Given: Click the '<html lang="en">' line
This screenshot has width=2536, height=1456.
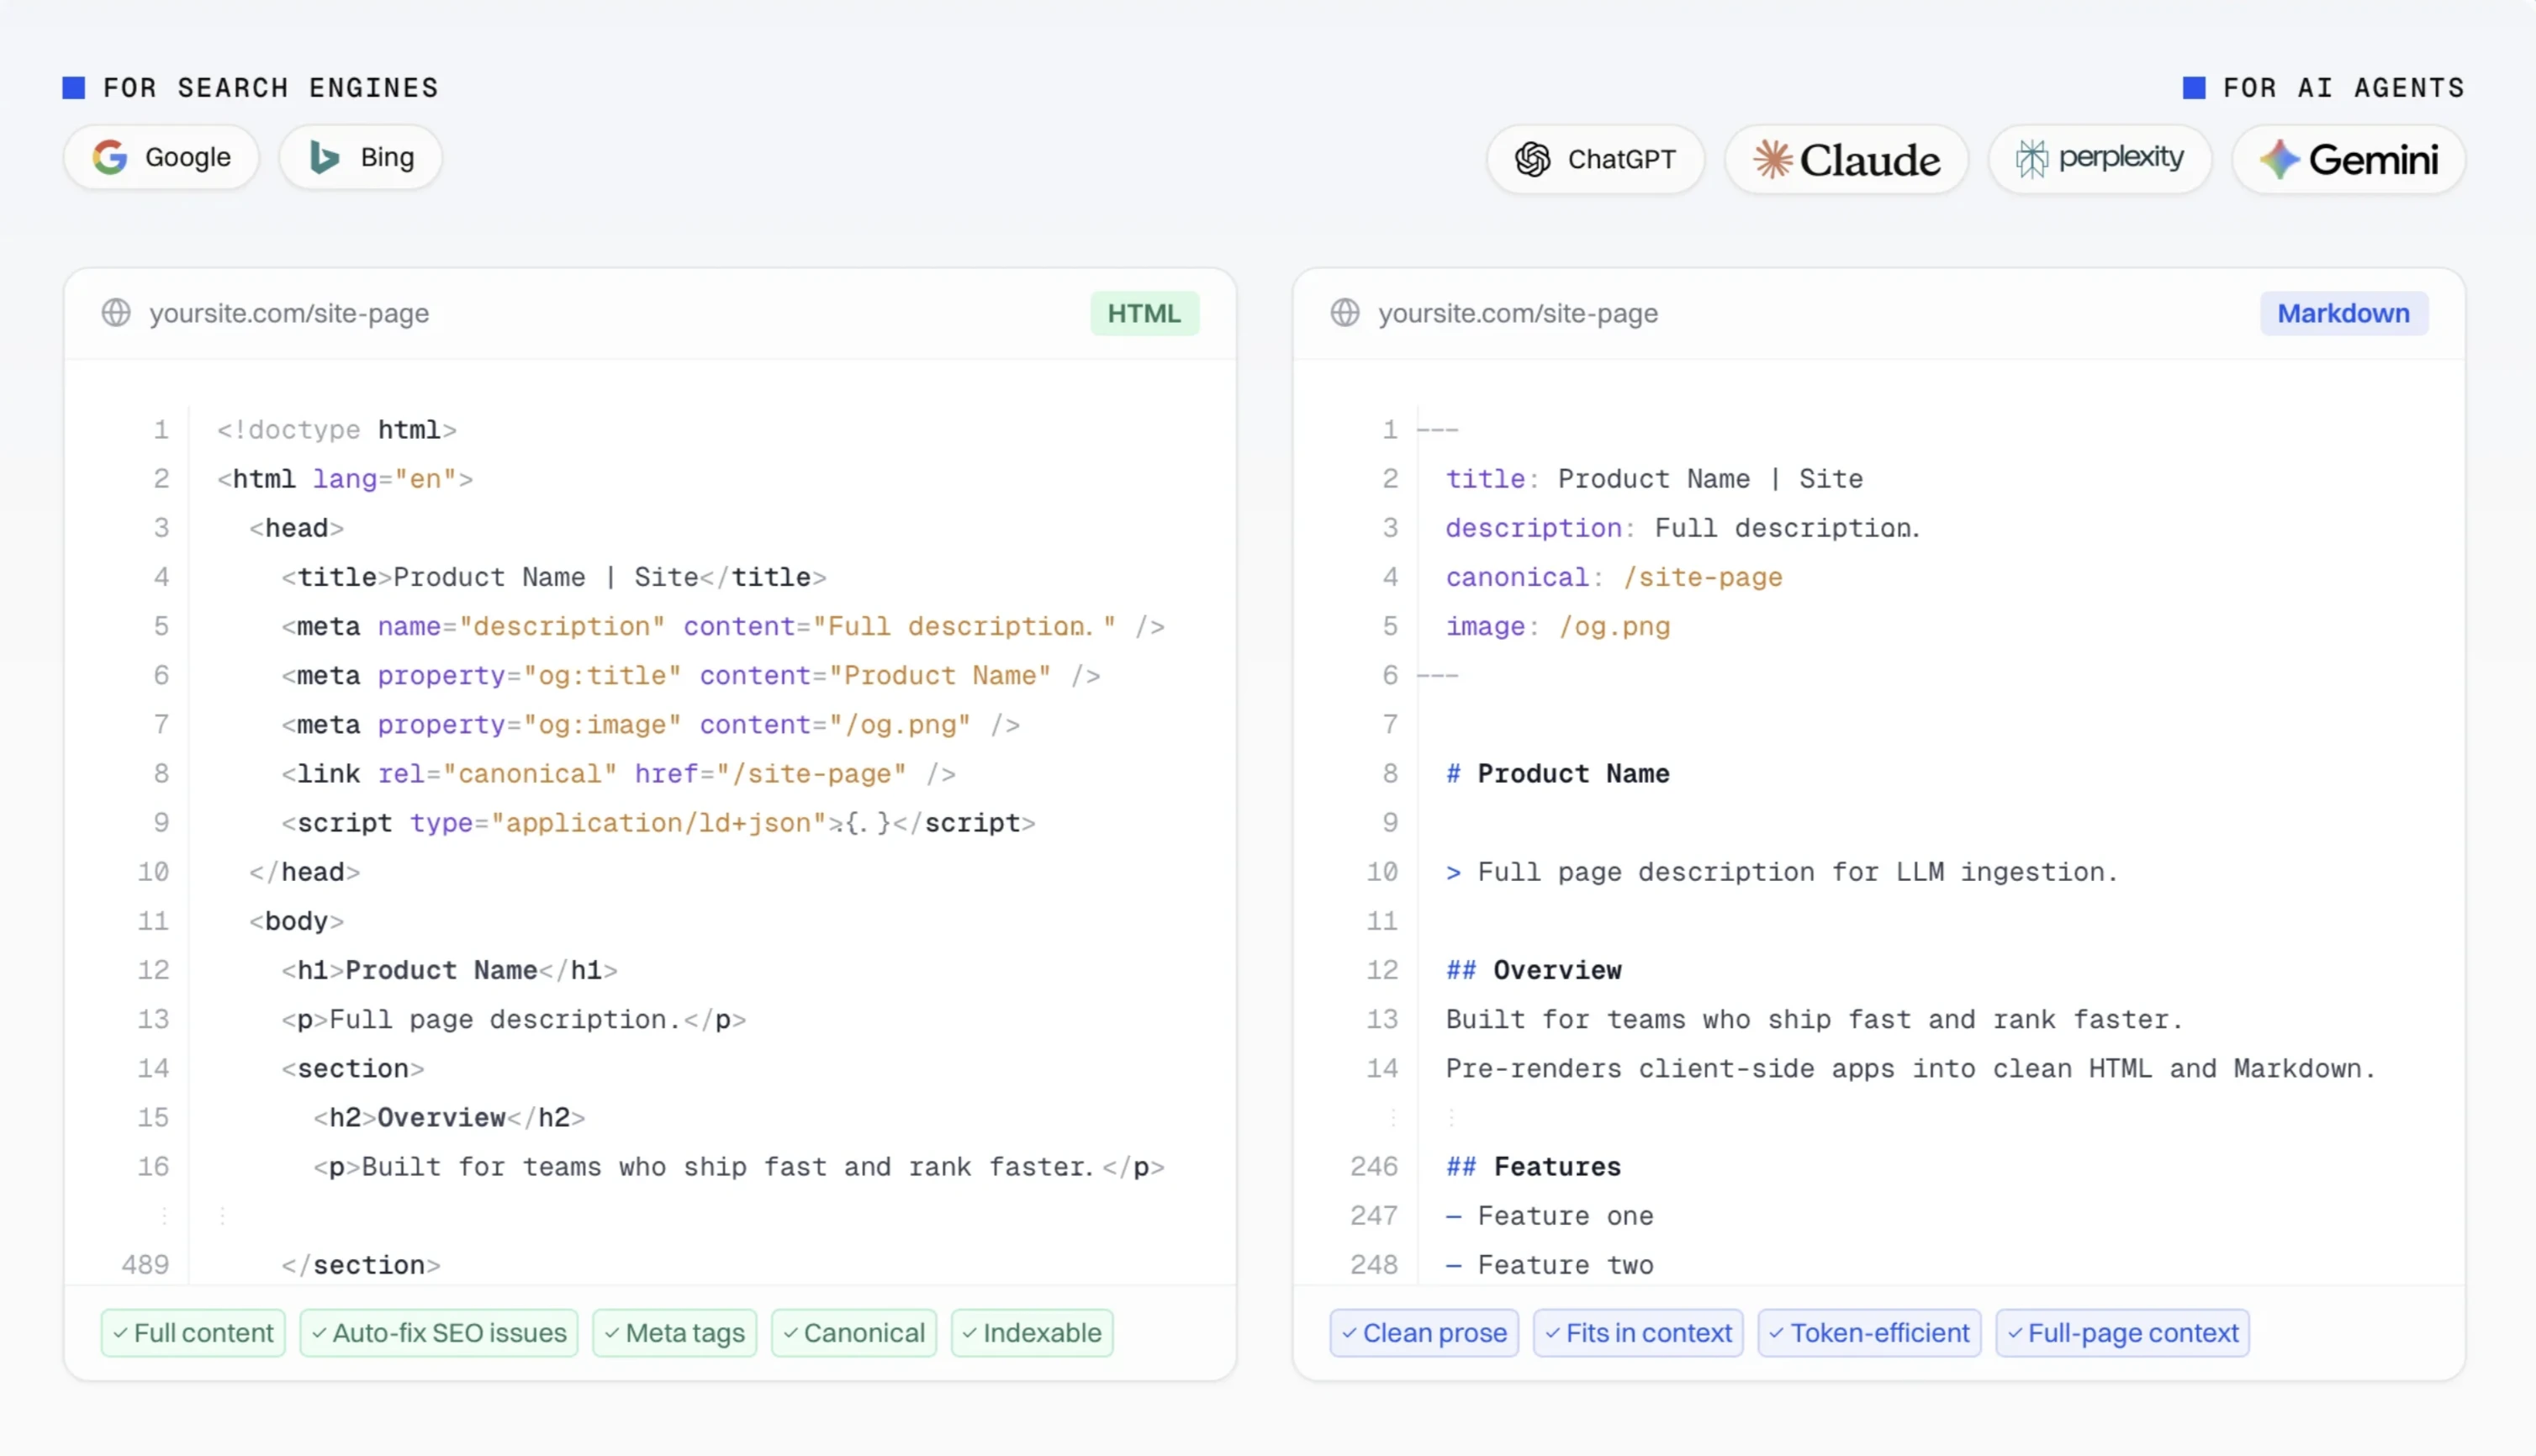Looking at the screenshot, I should click(345, 479).
